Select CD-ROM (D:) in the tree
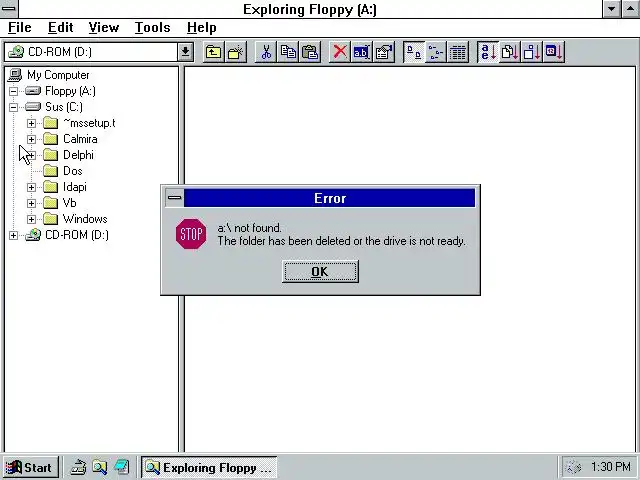The width and height of the screenshot is (640, 480). pos(77,235)
